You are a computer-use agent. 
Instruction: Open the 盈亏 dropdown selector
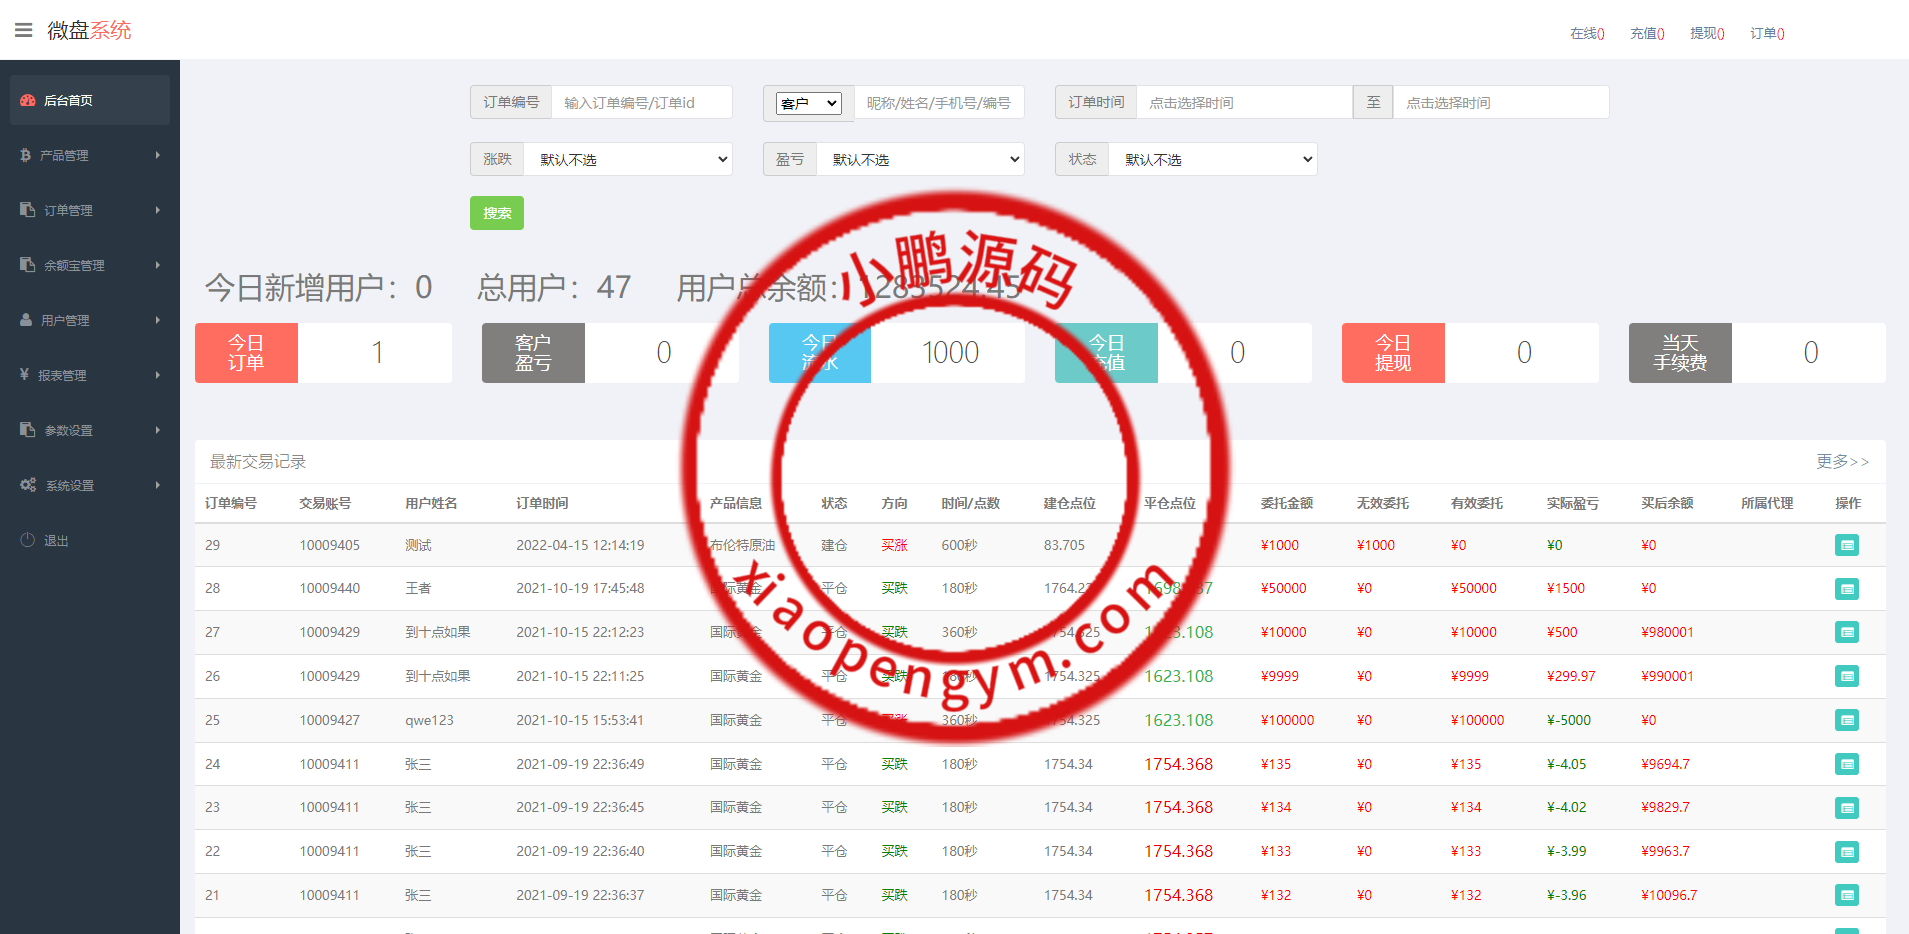pyautogui.click(x=920, y=159)
